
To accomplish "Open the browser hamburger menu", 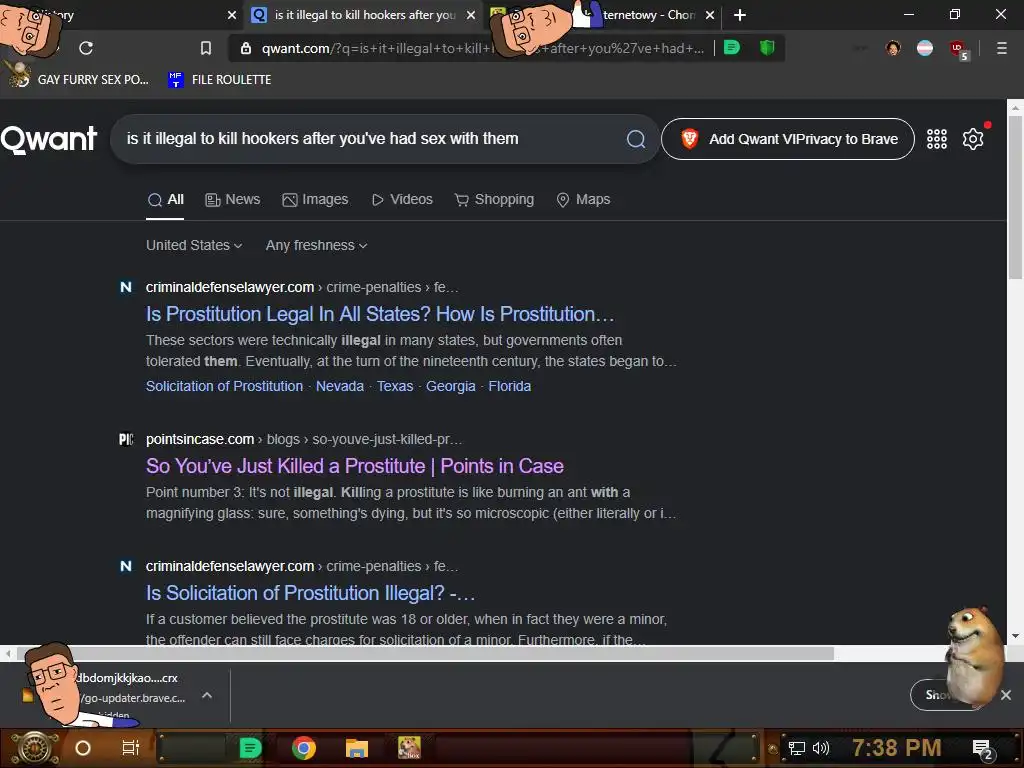I will [x=1002, y=48].
